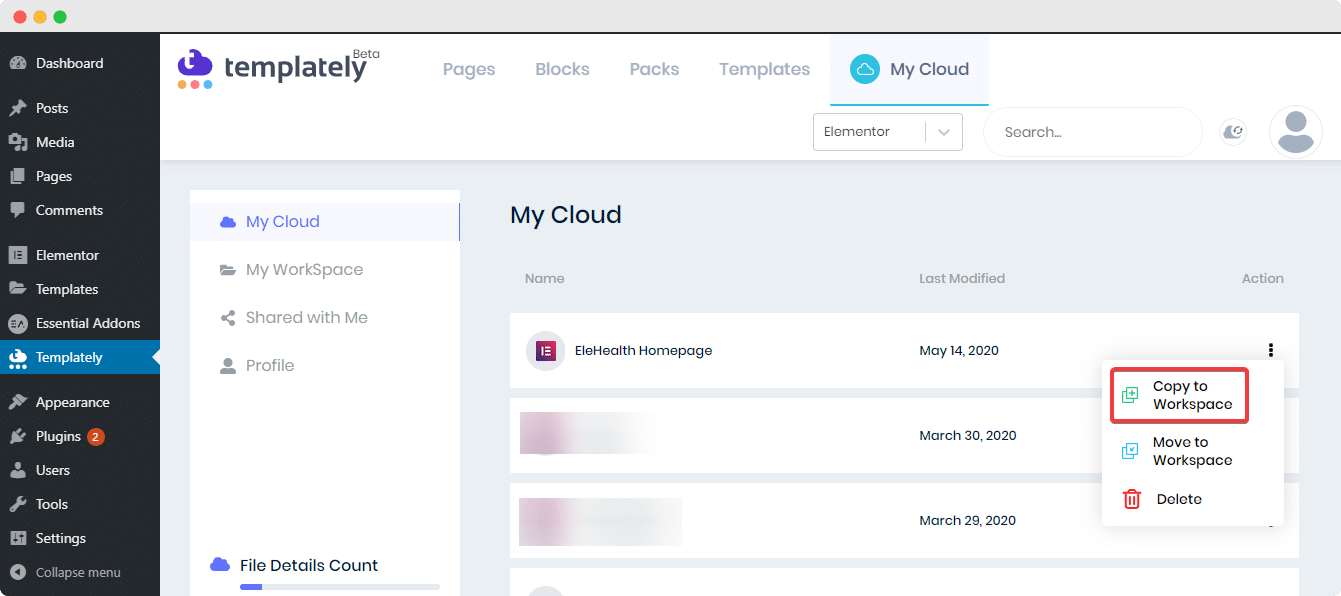1341x596 pixels.
Task: Click the File Details Count progress bar
Action: click(340, 587)
